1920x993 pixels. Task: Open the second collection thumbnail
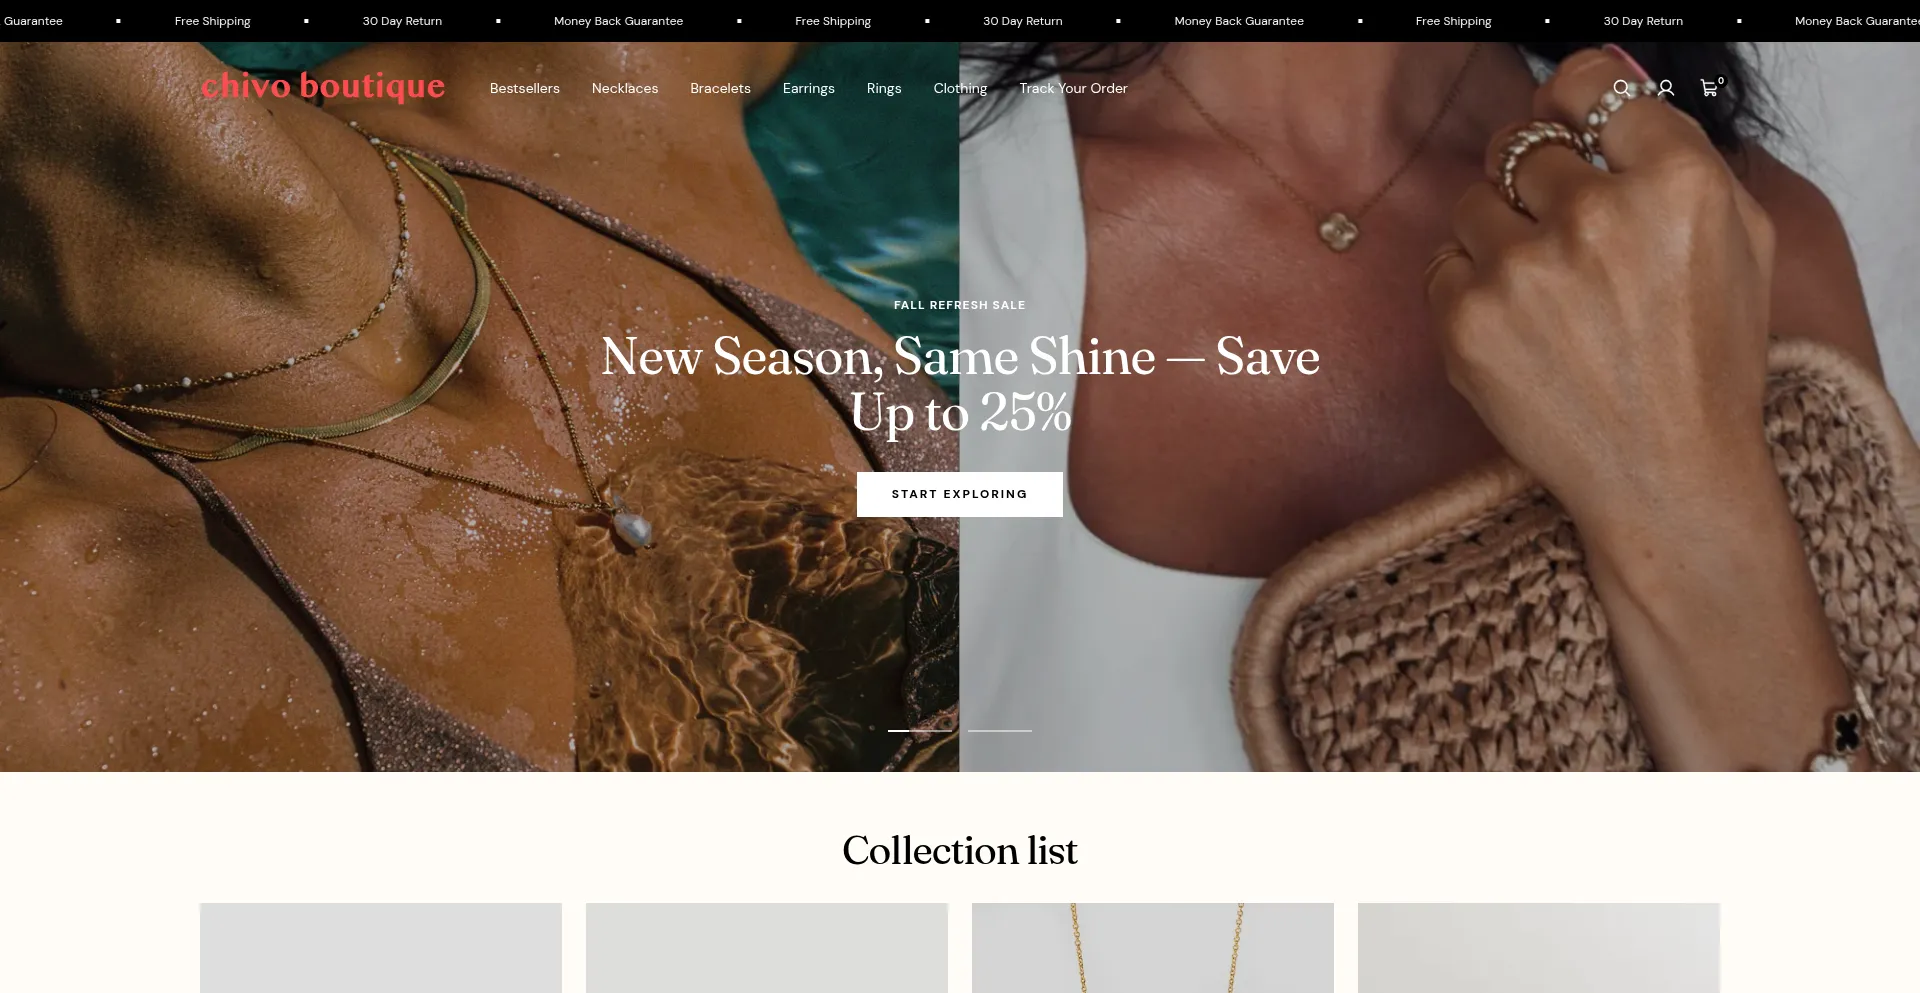click(x=767, y=948)
